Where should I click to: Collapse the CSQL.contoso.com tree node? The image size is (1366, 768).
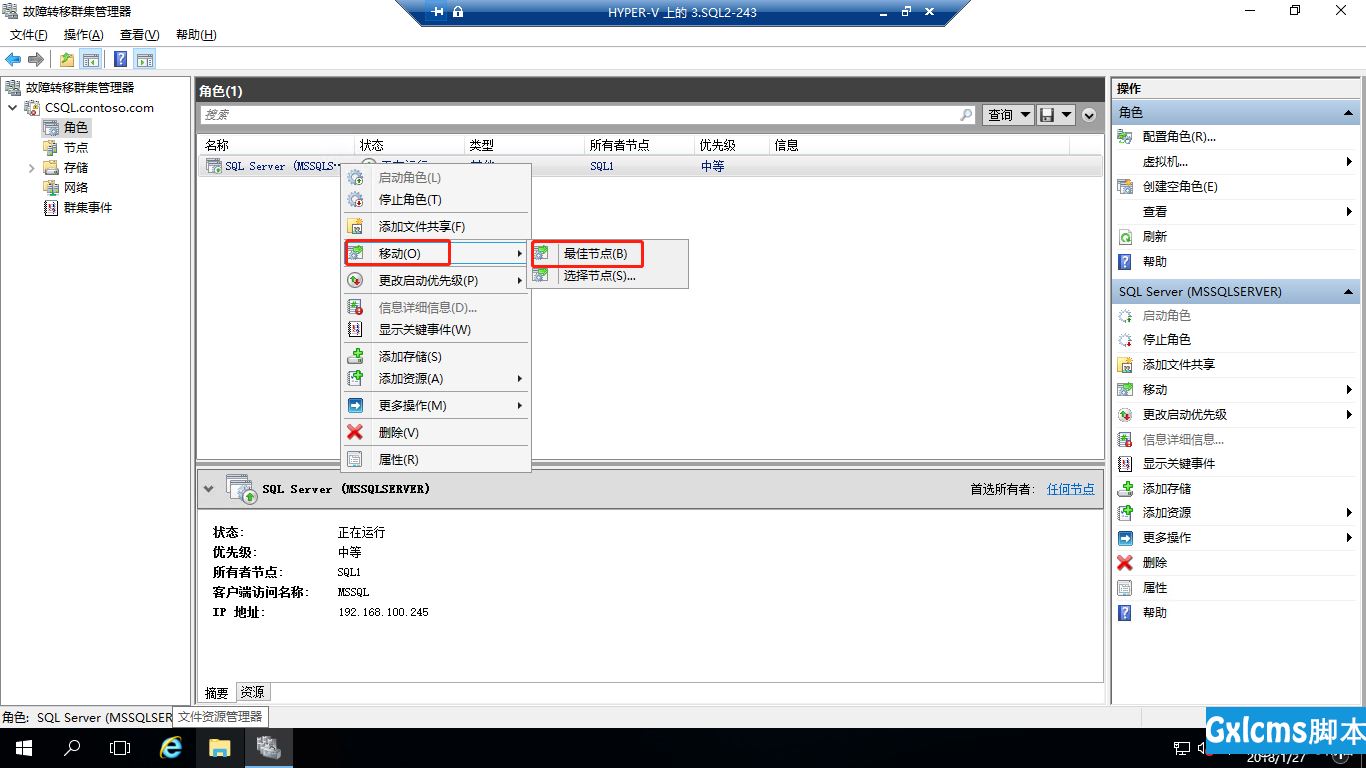pyautogui.click(x=12, y=108)
